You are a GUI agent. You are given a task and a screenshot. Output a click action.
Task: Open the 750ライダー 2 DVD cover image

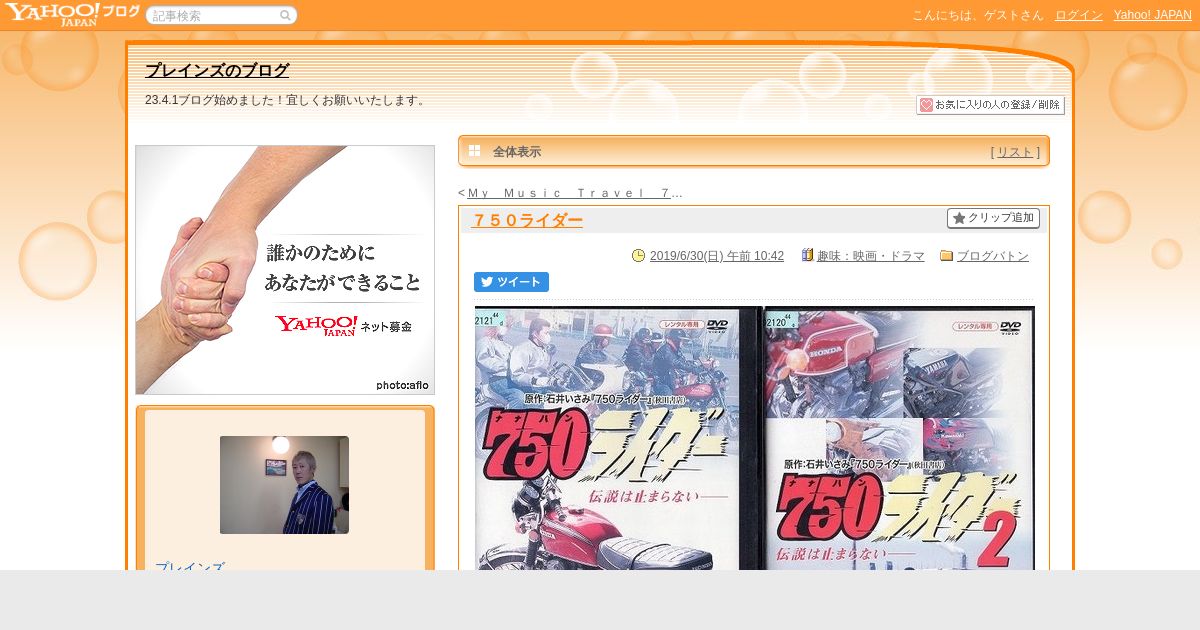(x=900, y=438)
